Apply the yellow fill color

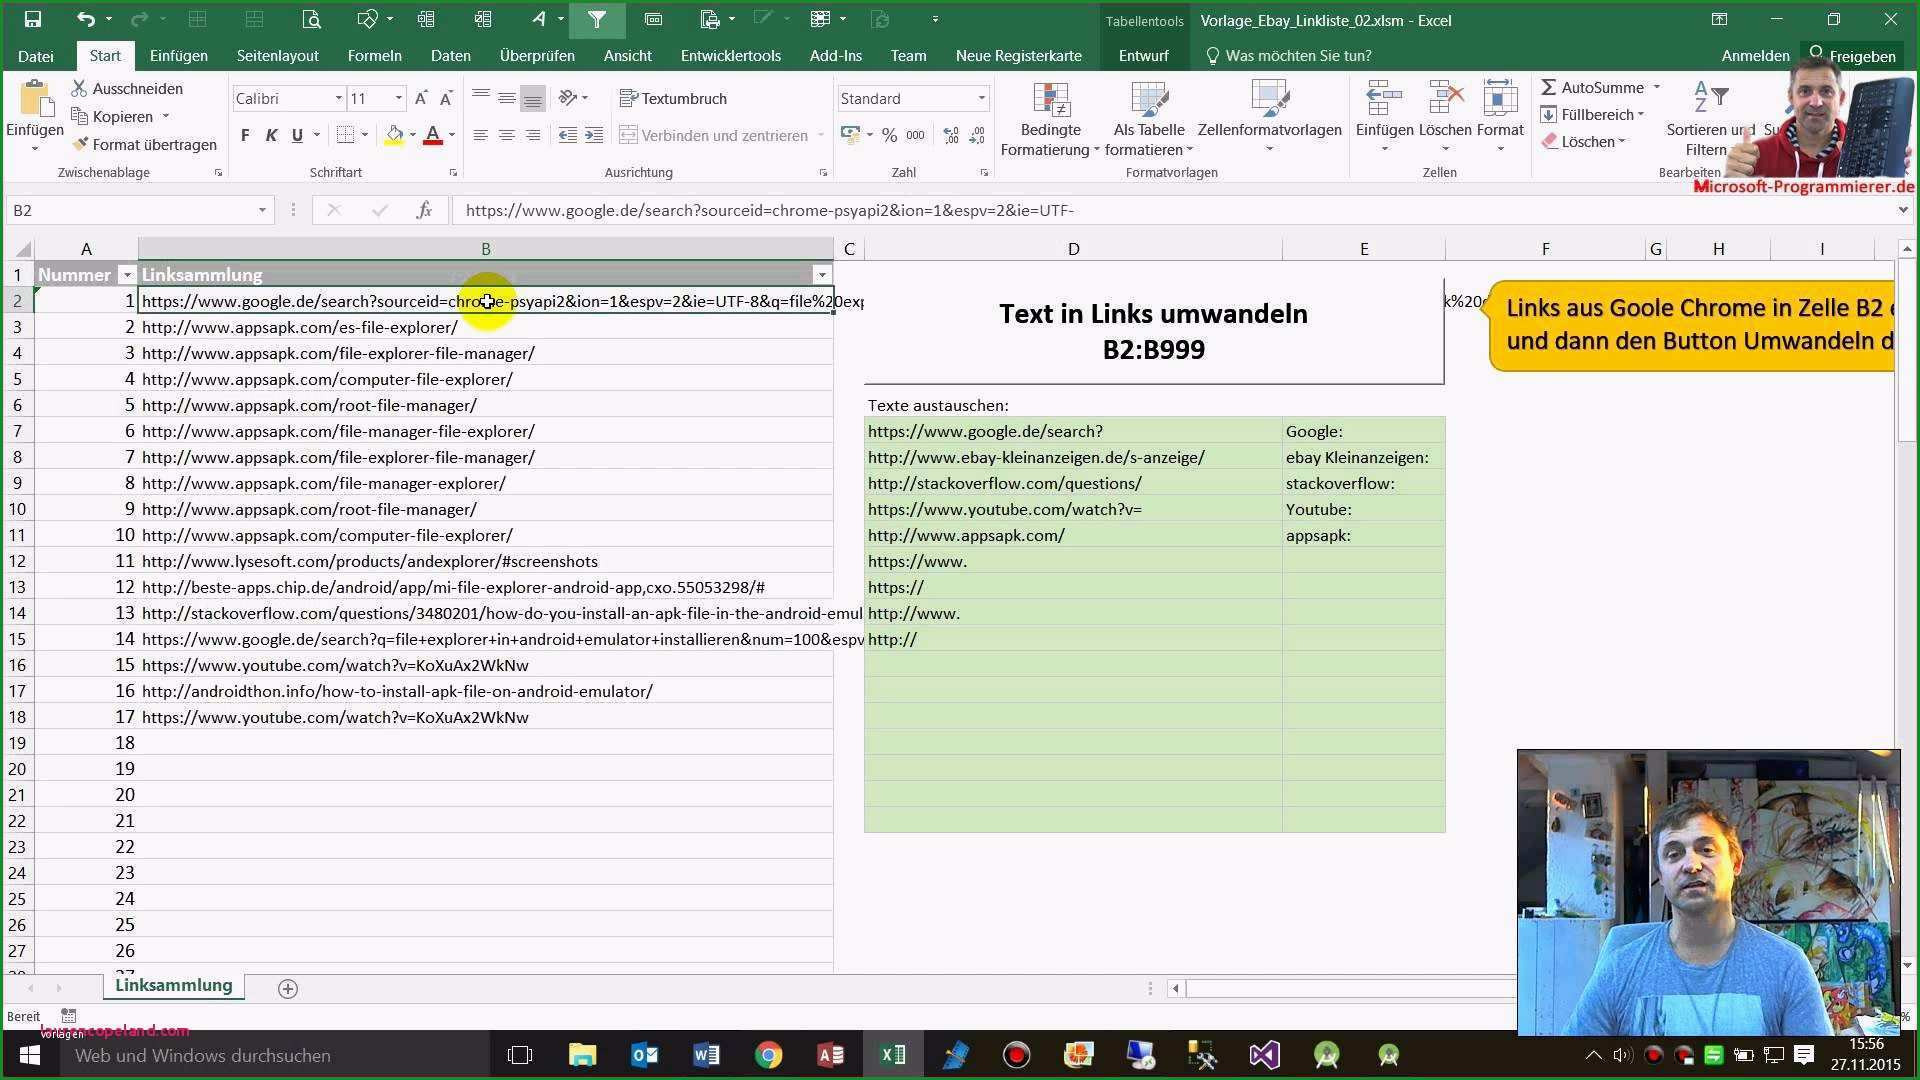point(394,135)
